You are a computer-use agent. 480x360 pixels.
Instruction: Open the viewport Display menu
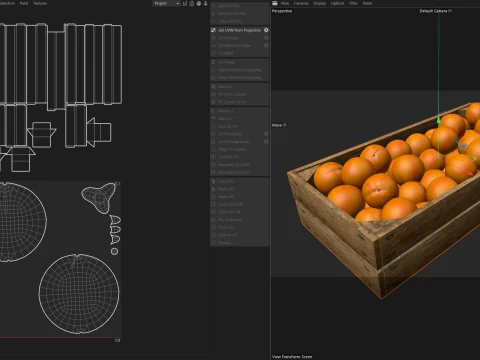tap(319, 3)
